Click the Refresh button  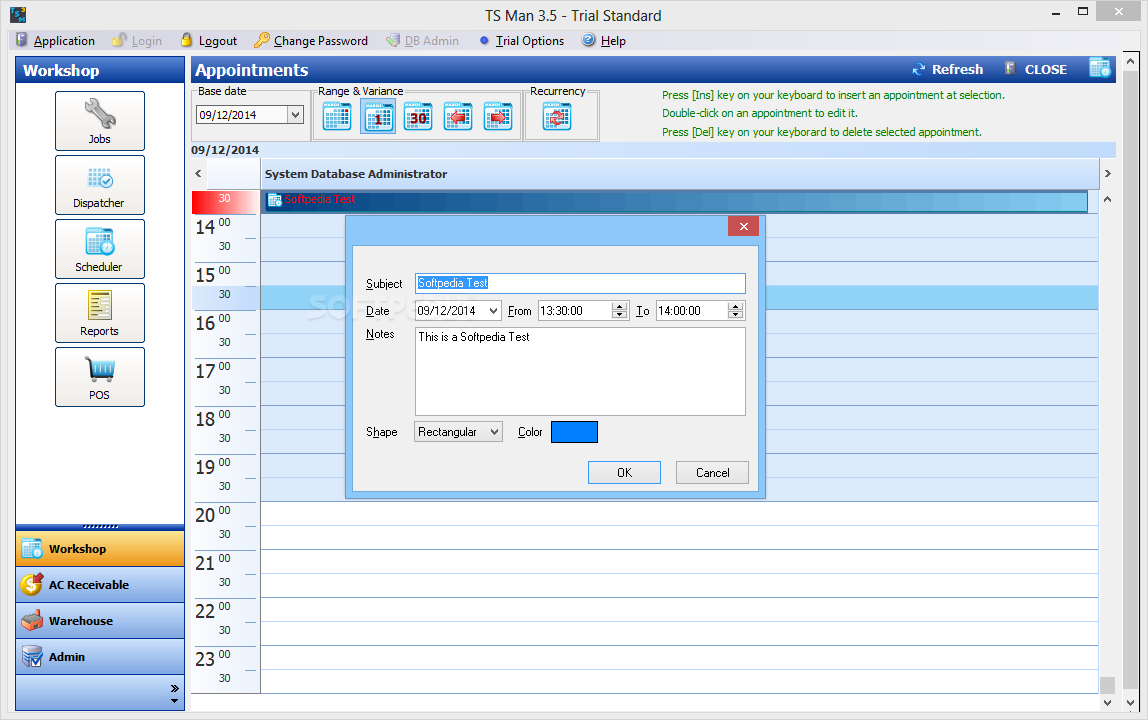pos(947,70)
